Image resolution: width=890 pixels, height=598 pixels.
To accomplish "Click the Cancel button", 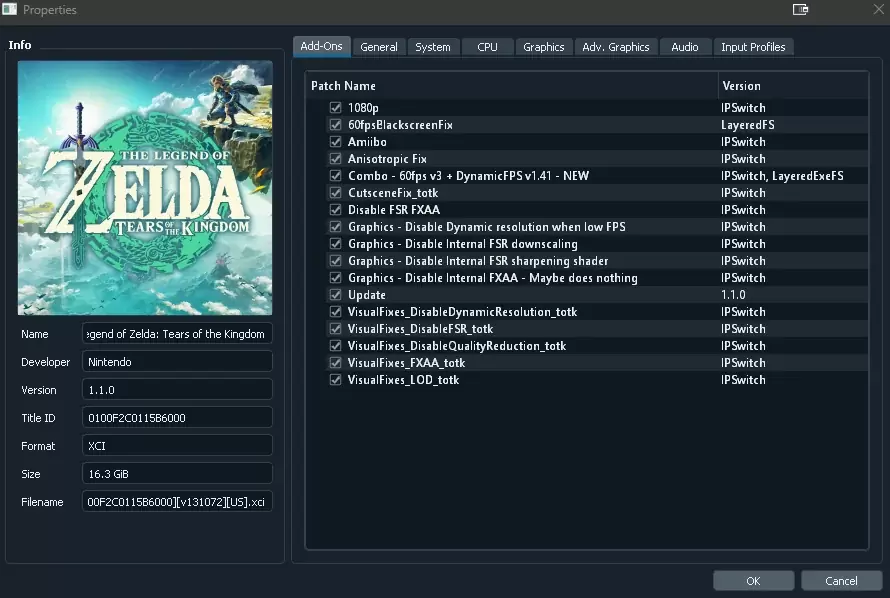I will [841, 581].
